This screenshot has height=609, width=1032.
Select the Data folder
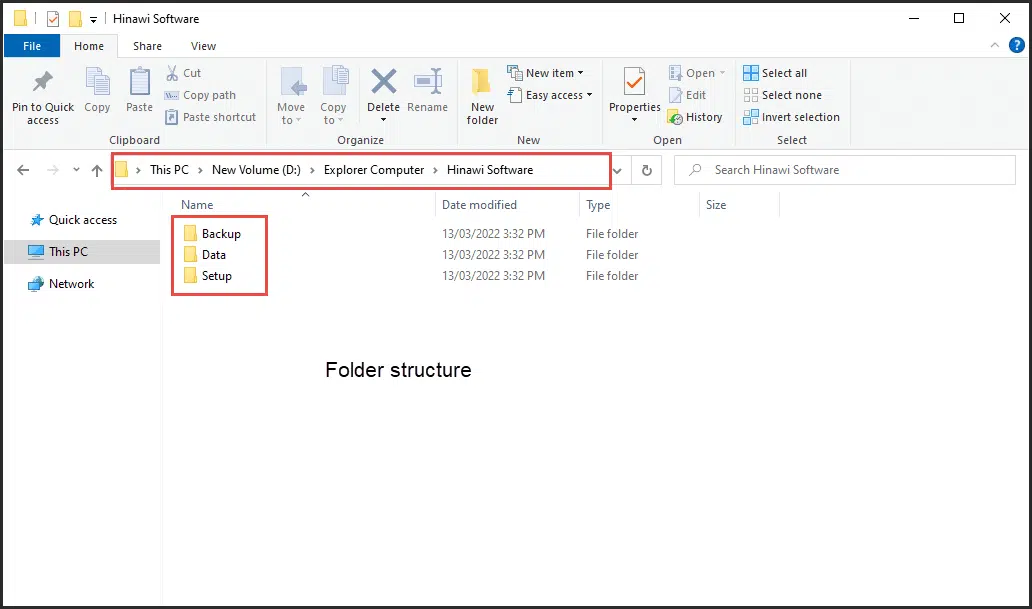point(213,255)
